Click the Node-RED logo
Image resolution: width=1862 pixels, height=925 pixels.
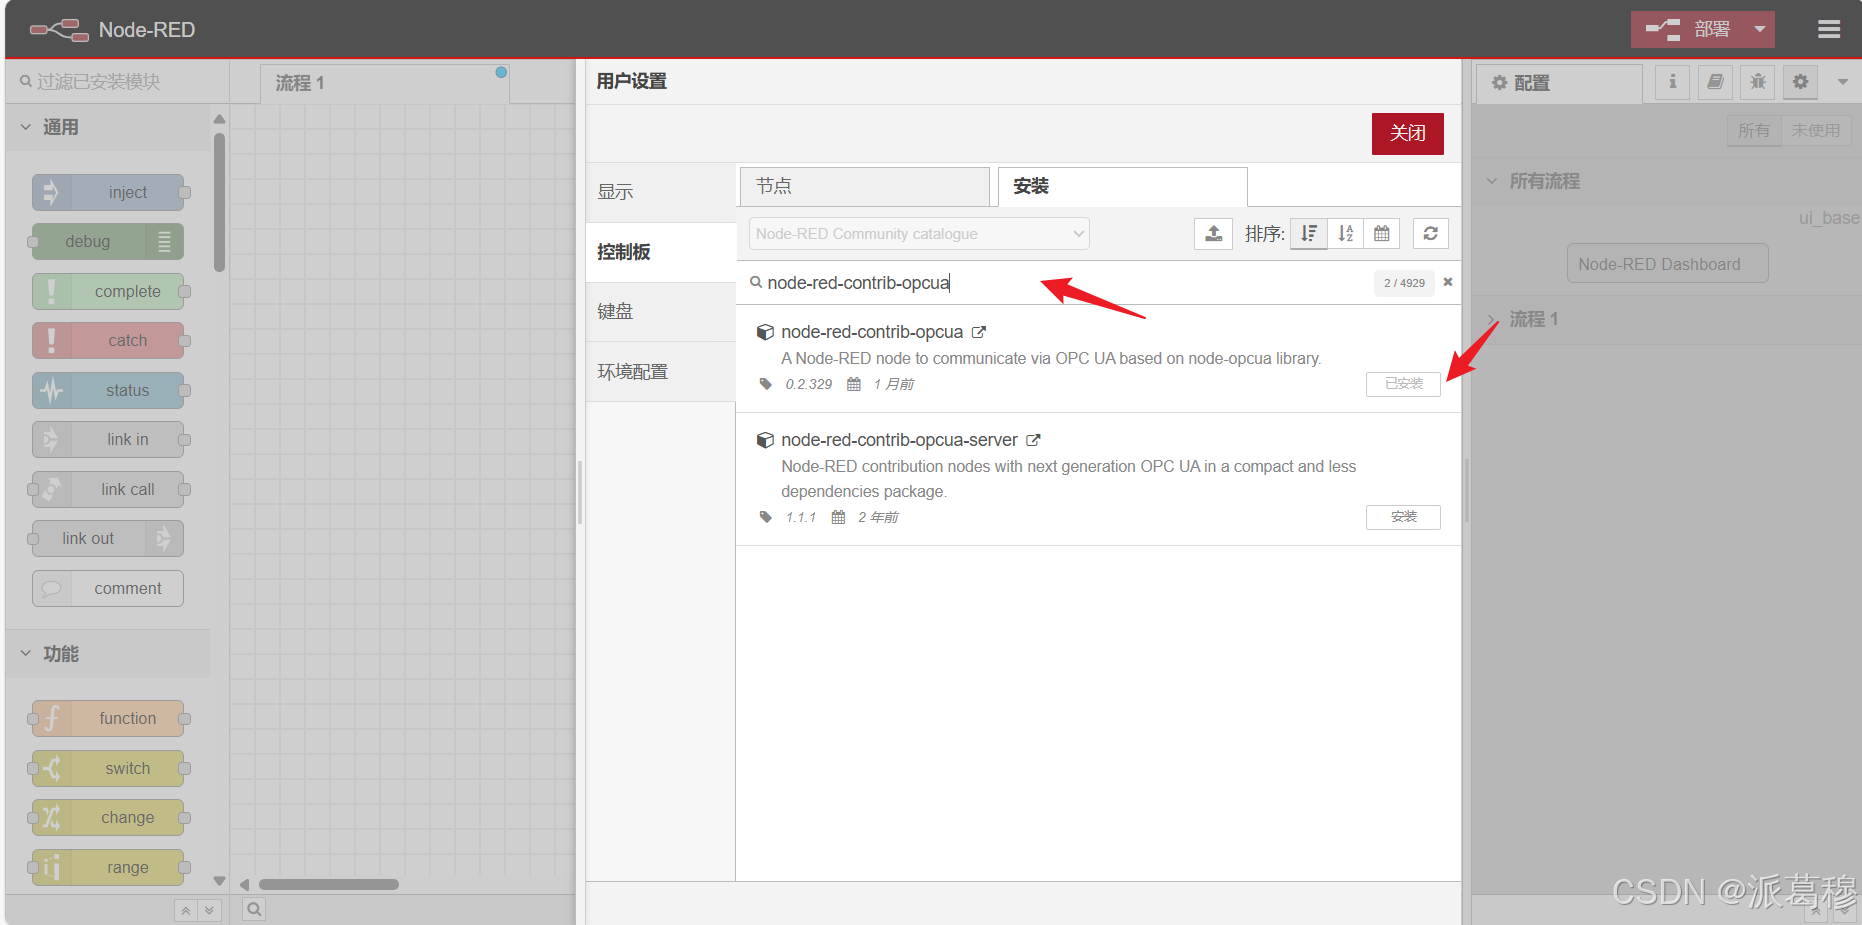click(112, 30)
